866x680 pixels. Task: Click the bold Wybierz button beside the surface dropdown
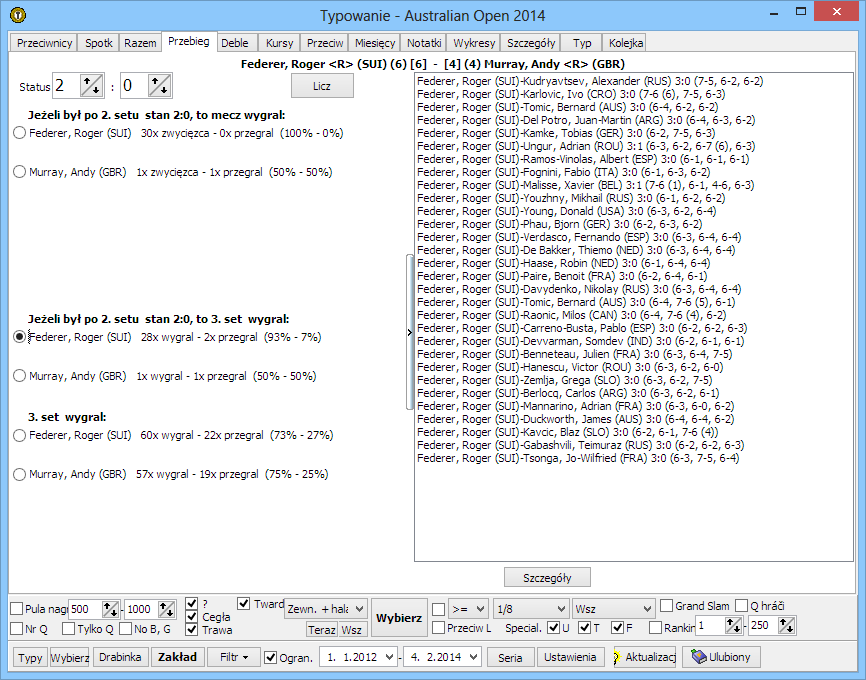(399, 618)
